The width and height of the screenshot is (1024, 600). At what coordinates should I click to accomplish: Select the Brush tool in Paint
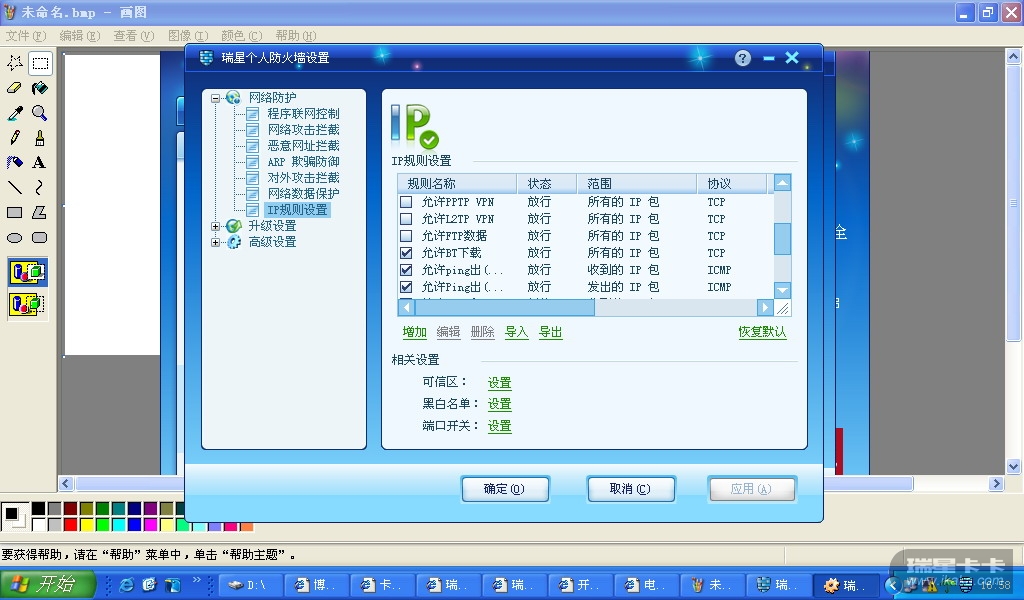pyautogui.click(x=40, y=138)
